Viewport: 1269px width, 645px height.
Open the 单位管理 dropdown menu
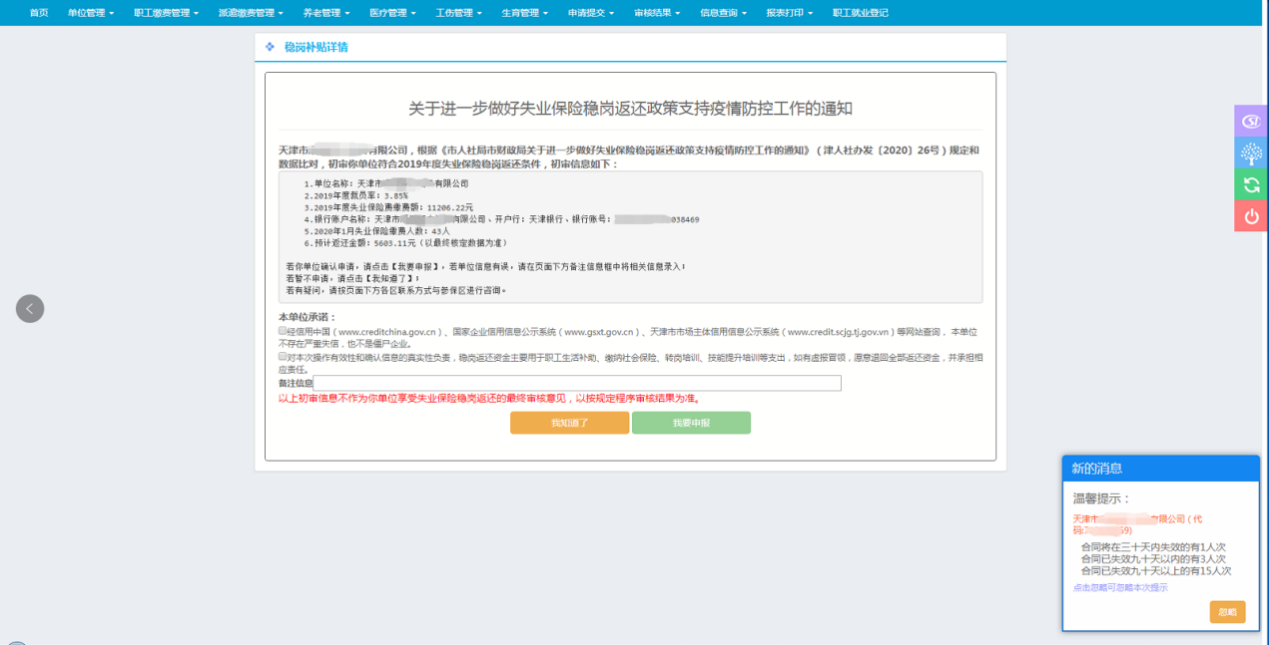click(x=90, y=13)
